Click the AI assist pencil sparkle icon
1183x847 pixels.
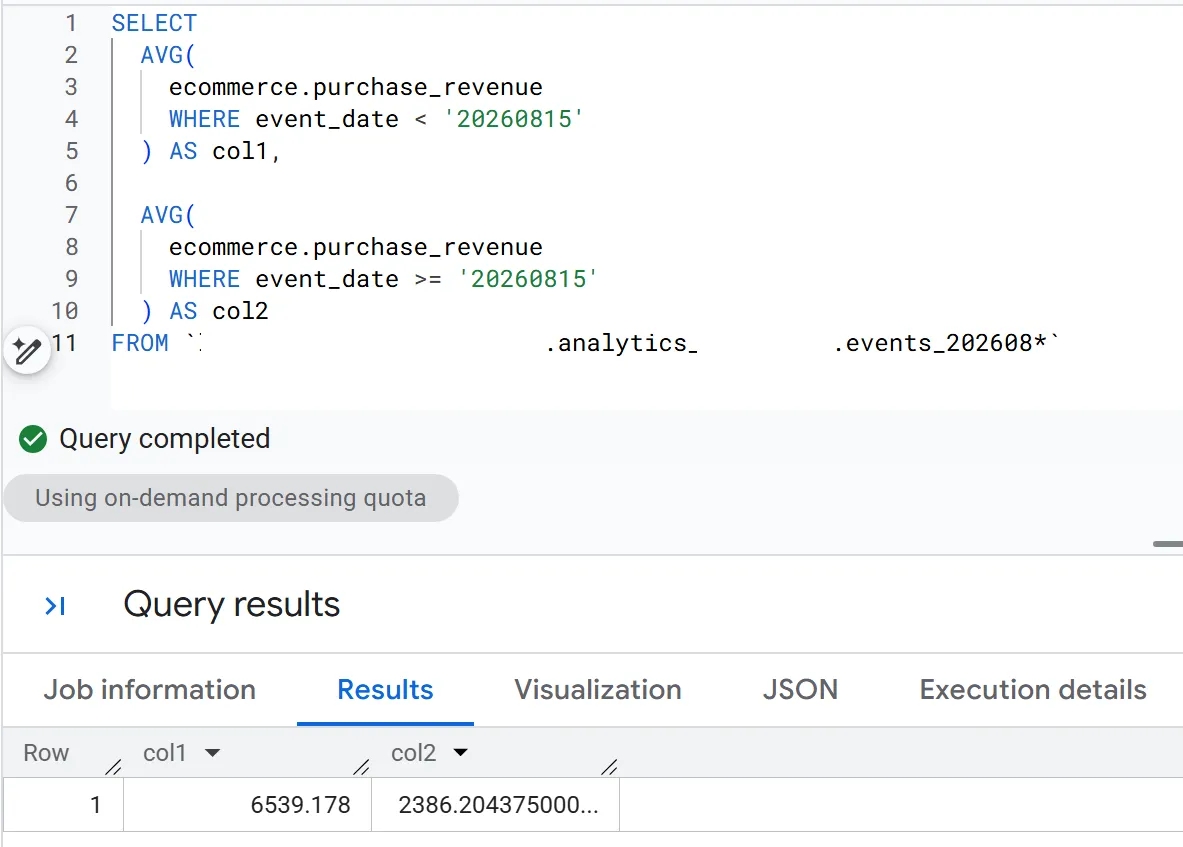tap(27, 351)
